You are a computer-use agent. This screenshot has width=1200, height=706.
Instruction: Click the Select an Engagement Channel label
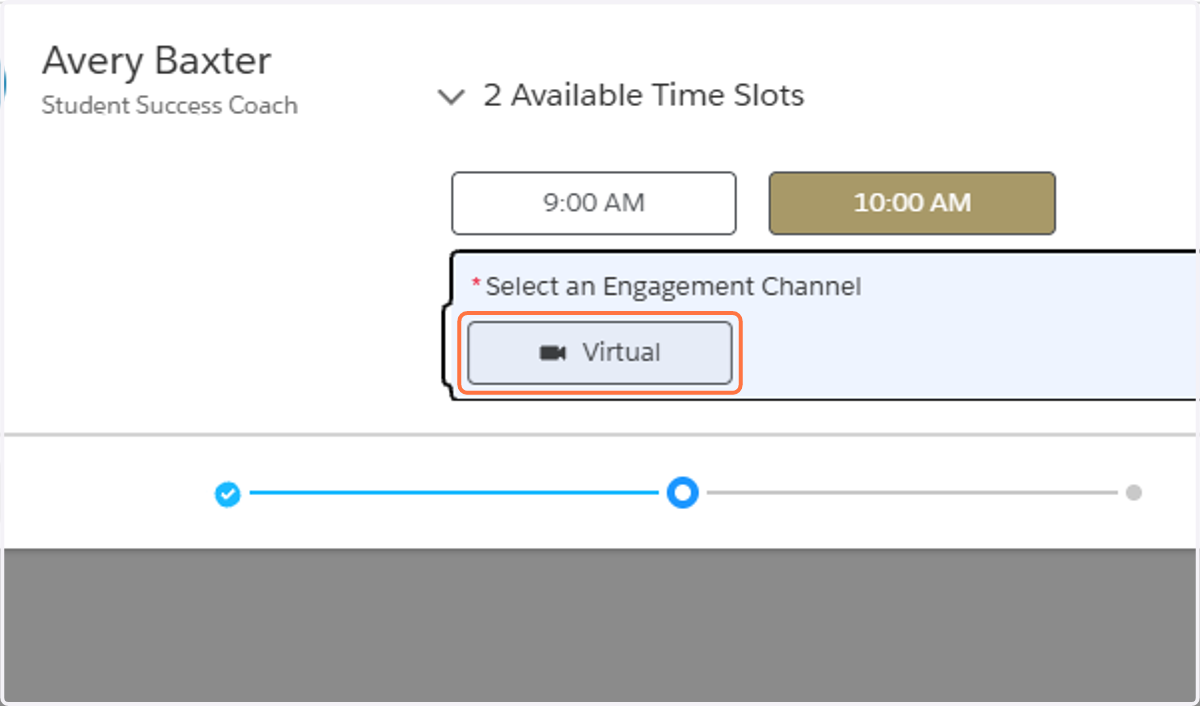pyautogui.click(x=672, y=287)
